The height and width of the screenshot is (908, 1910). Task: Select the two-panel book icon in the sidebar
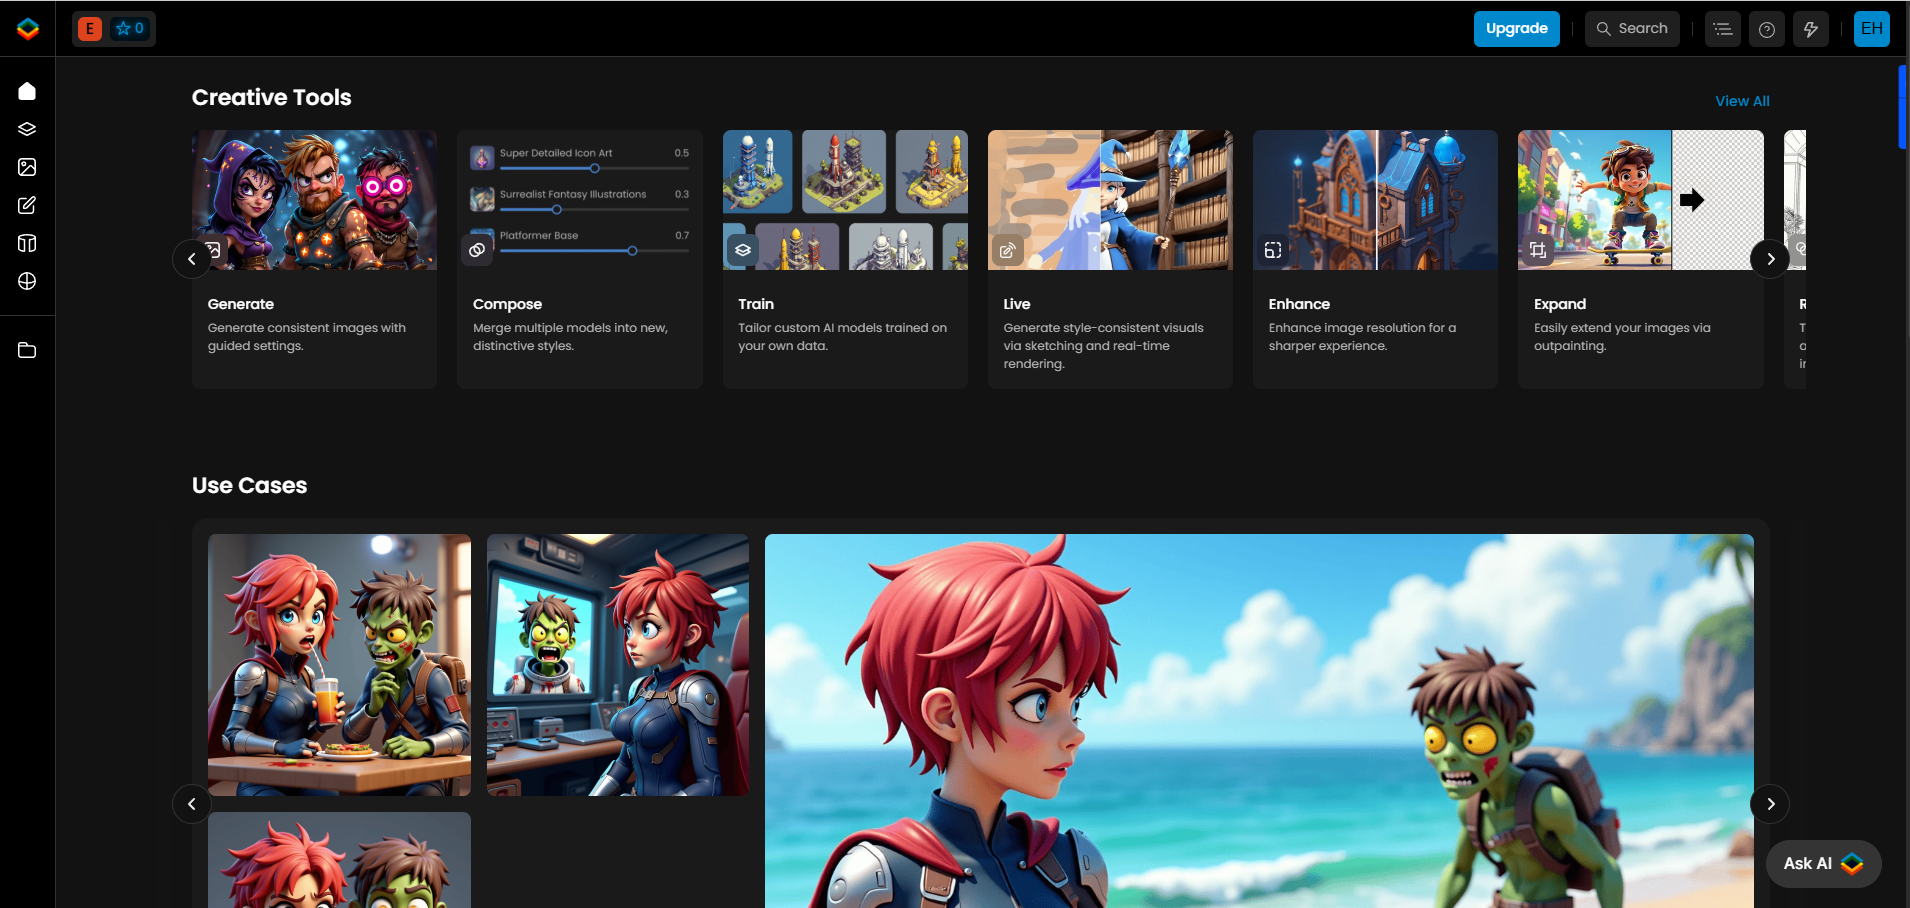(27, 243)
